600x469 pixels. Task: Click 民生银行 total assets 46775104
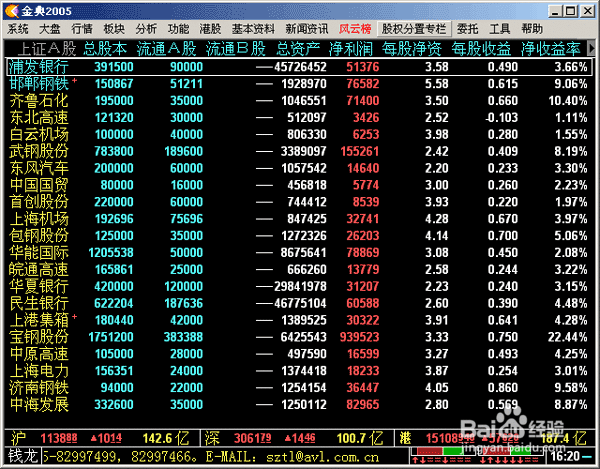(x=300, y=303)
